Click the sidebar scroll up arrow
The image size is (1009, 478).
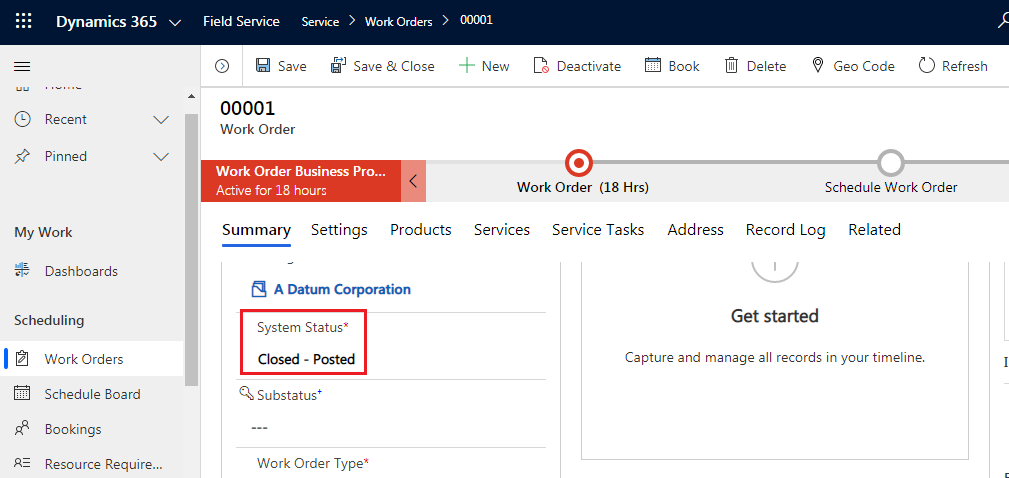click(x=191, y=97)
